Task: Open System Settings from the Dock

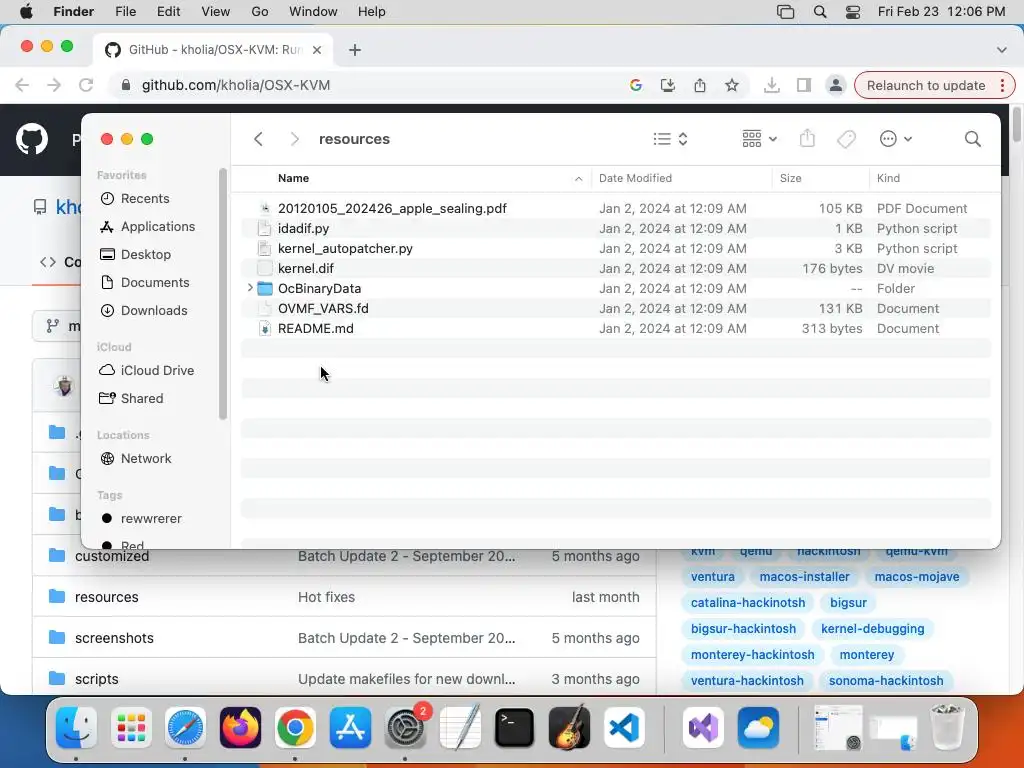Action: click(x=405, y=728)
